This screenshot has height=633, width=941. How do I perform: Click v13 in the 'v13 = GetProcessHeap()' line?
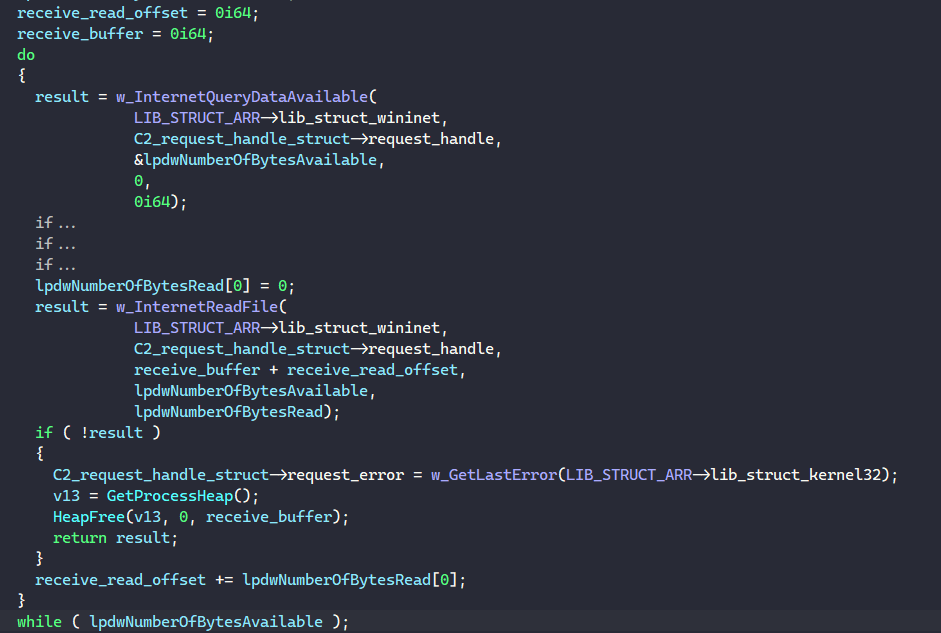click(x=66, y=496)
